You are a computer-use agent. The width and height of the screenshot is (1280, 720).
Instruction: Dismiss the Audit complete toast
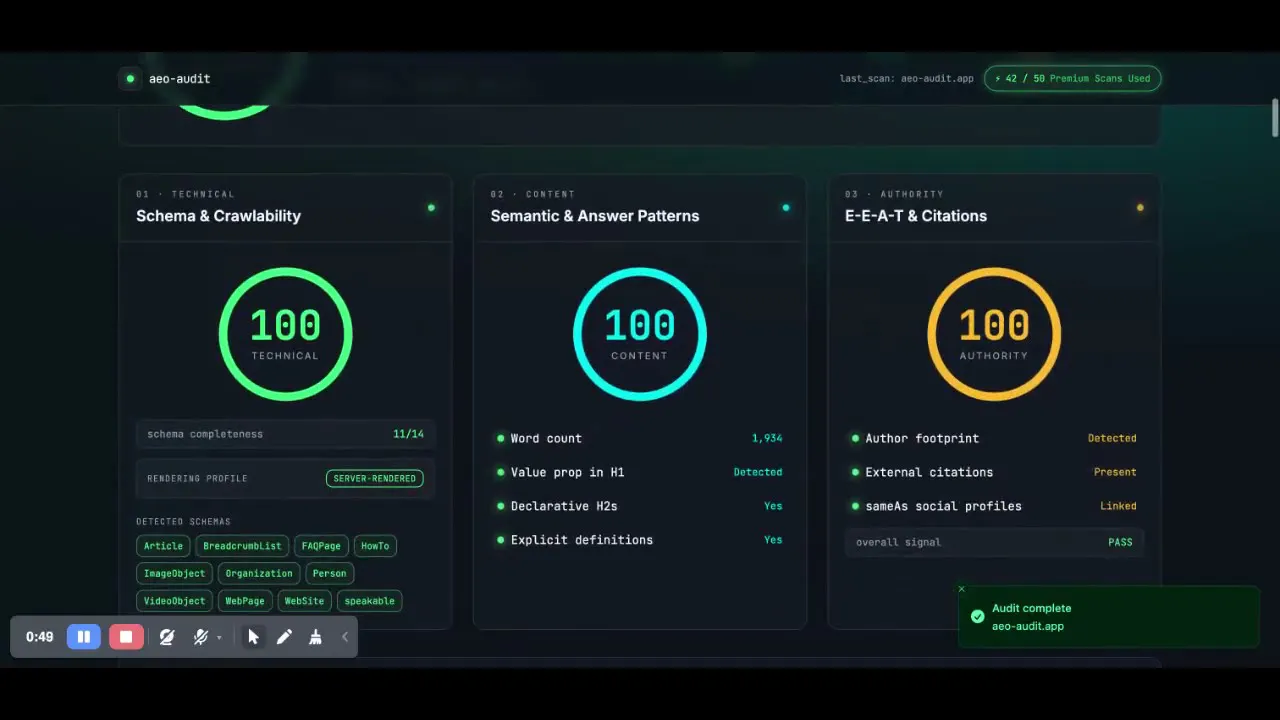962,589
